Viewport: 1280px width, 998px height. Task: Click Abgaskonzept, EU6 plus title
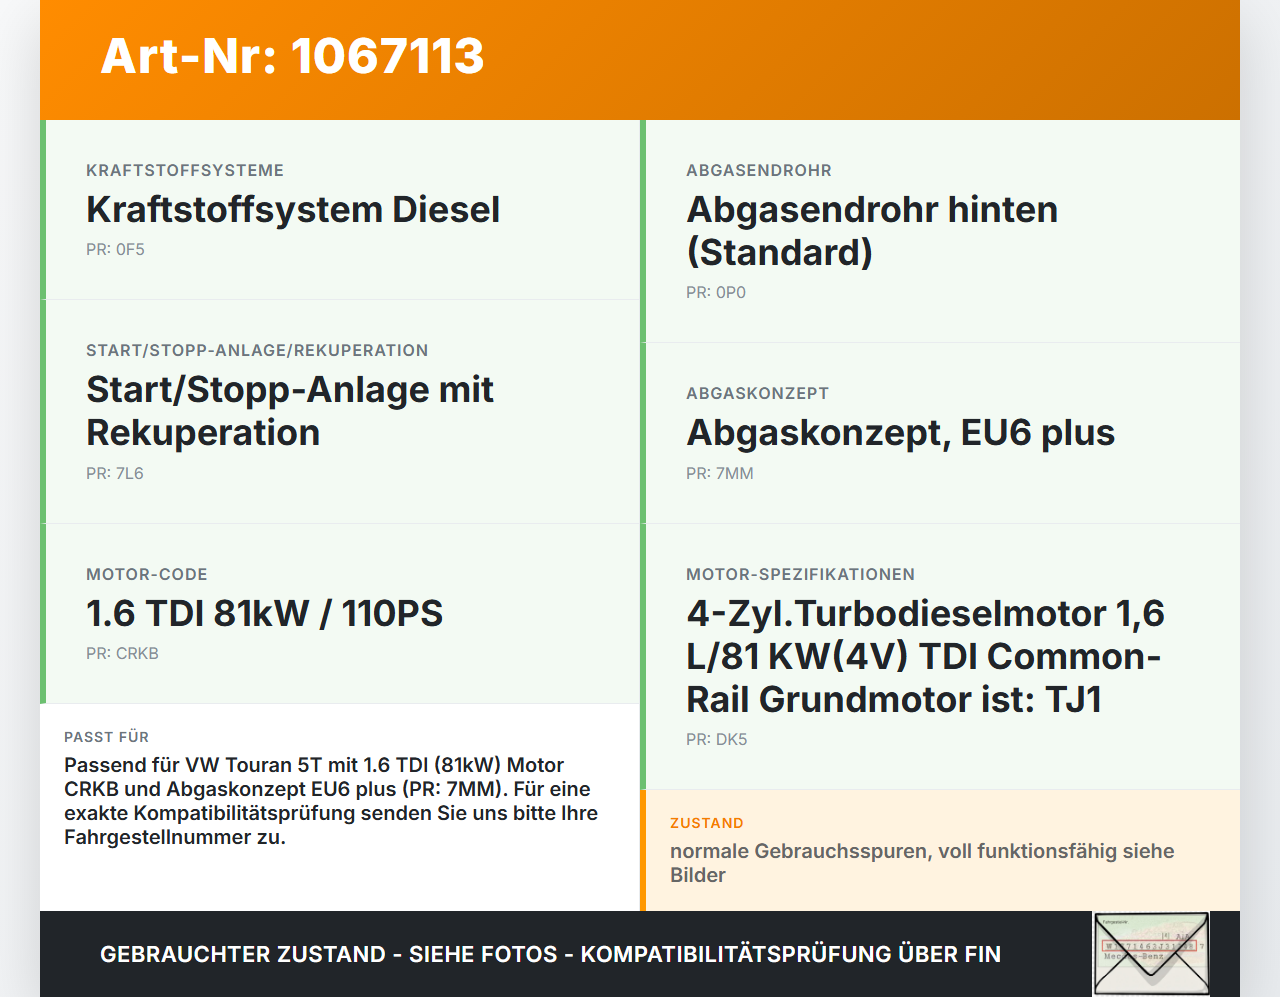click(x=900, y=433)
